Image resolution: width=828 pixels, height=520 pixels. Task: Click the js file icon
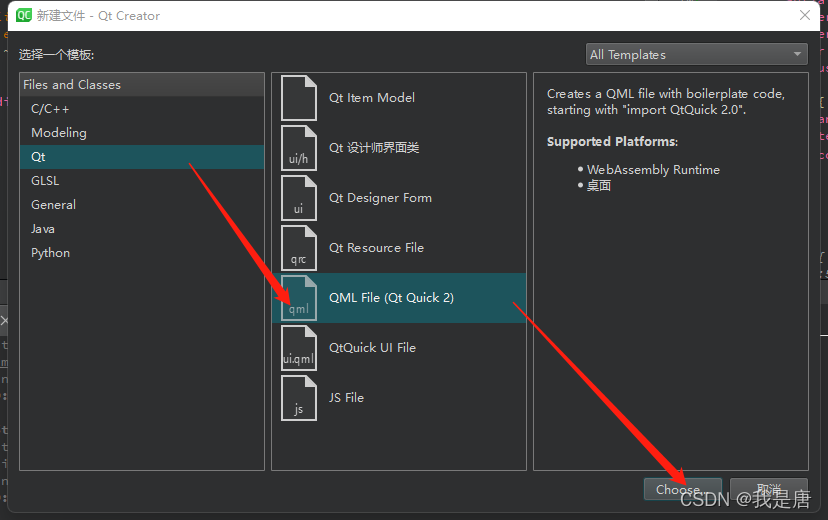[299, 398]
